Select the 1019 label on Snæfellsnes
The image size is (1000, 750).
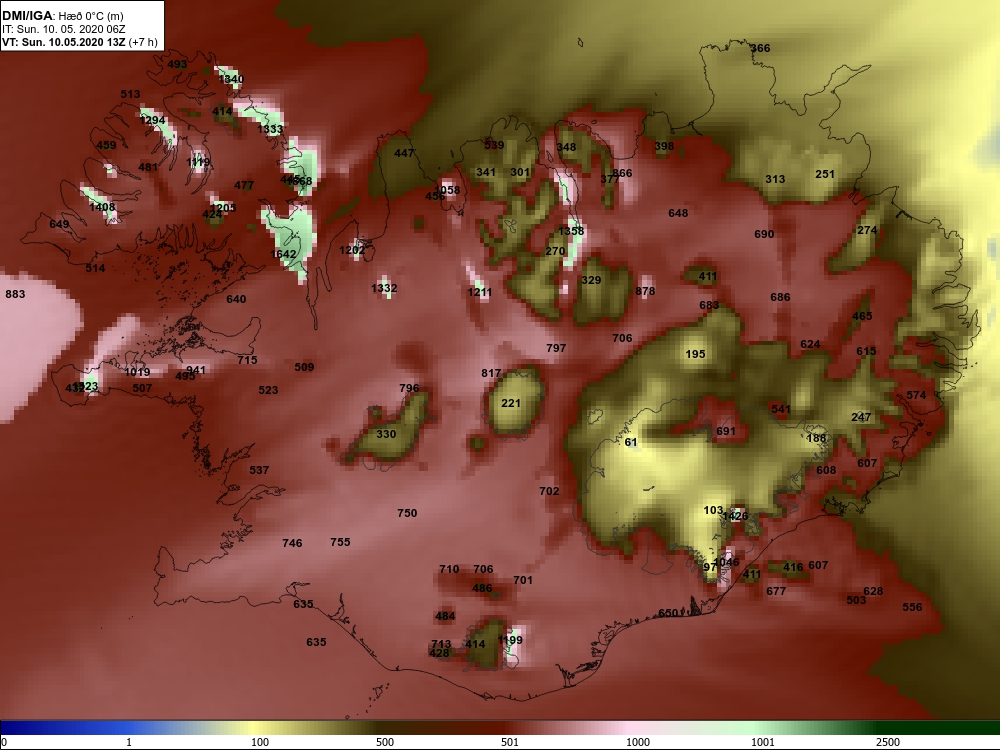point(137,372)
